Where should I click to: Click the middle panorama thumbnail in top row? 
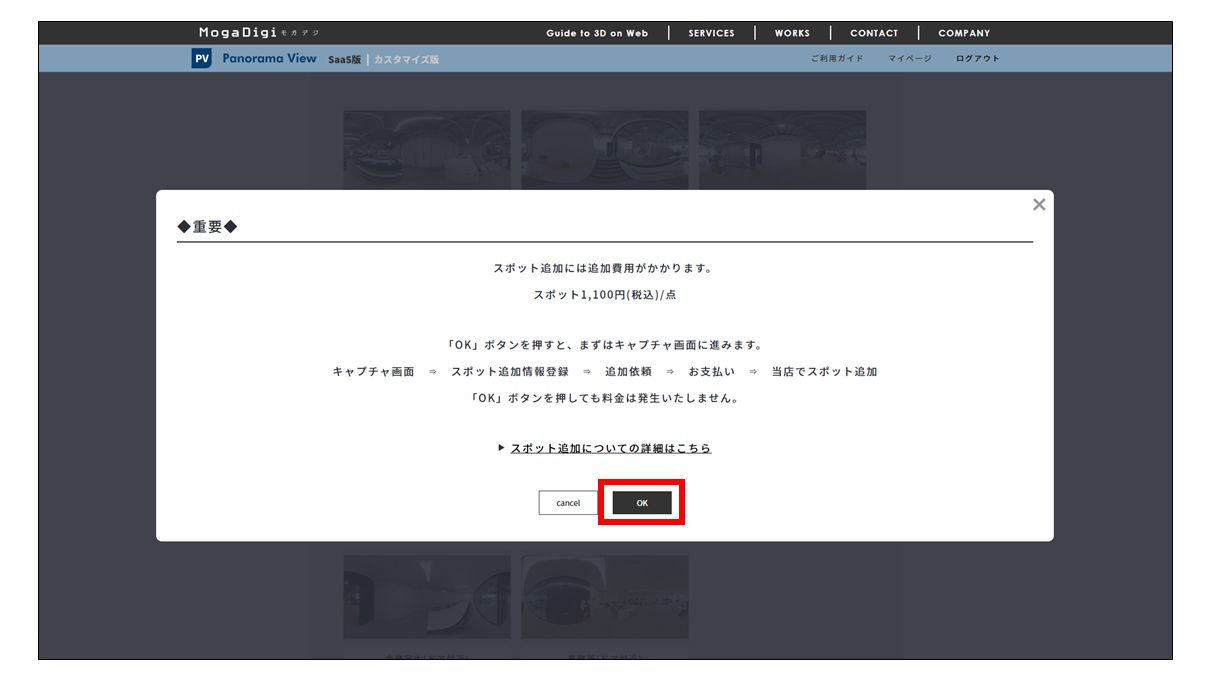[x=605, y=150]
